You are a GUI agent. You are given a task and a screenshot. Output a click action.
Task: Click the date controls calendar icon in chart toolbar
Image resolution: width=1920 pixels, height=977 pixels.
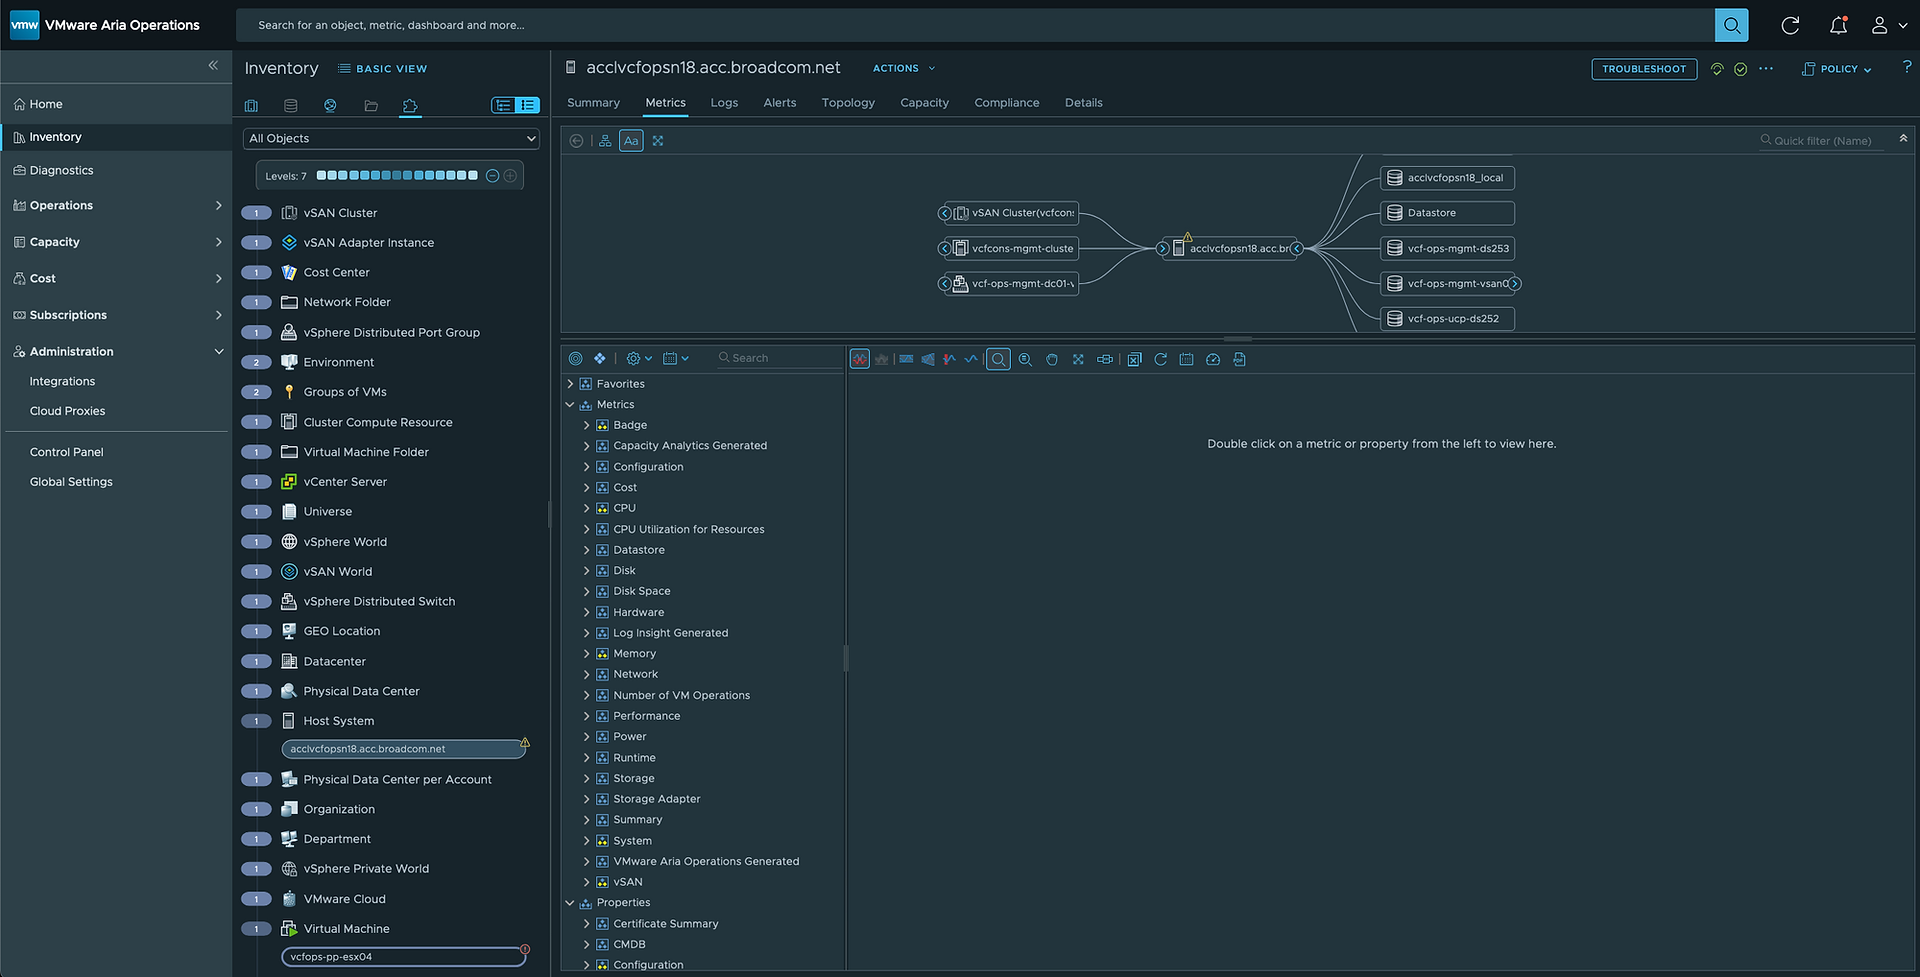(1186, 359)
